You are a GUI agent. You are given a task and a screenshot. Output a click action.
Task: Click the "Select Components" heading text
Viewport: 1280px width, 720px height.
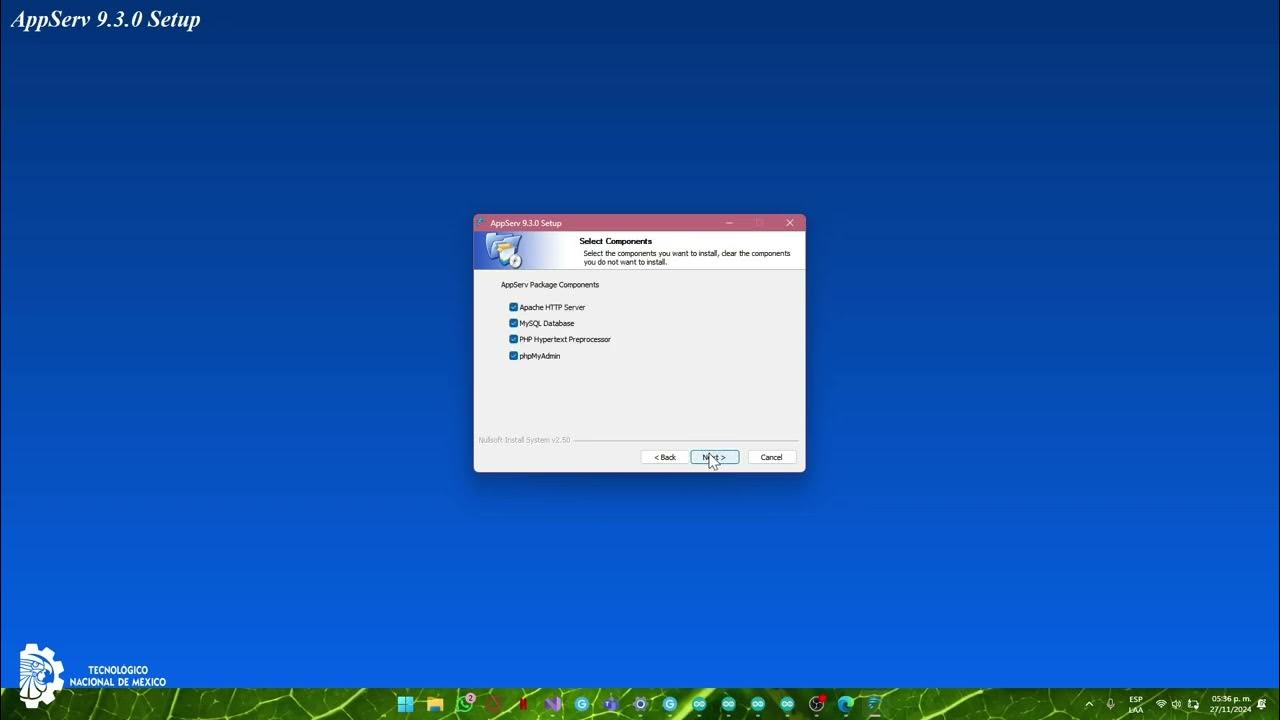click(615, 241)
